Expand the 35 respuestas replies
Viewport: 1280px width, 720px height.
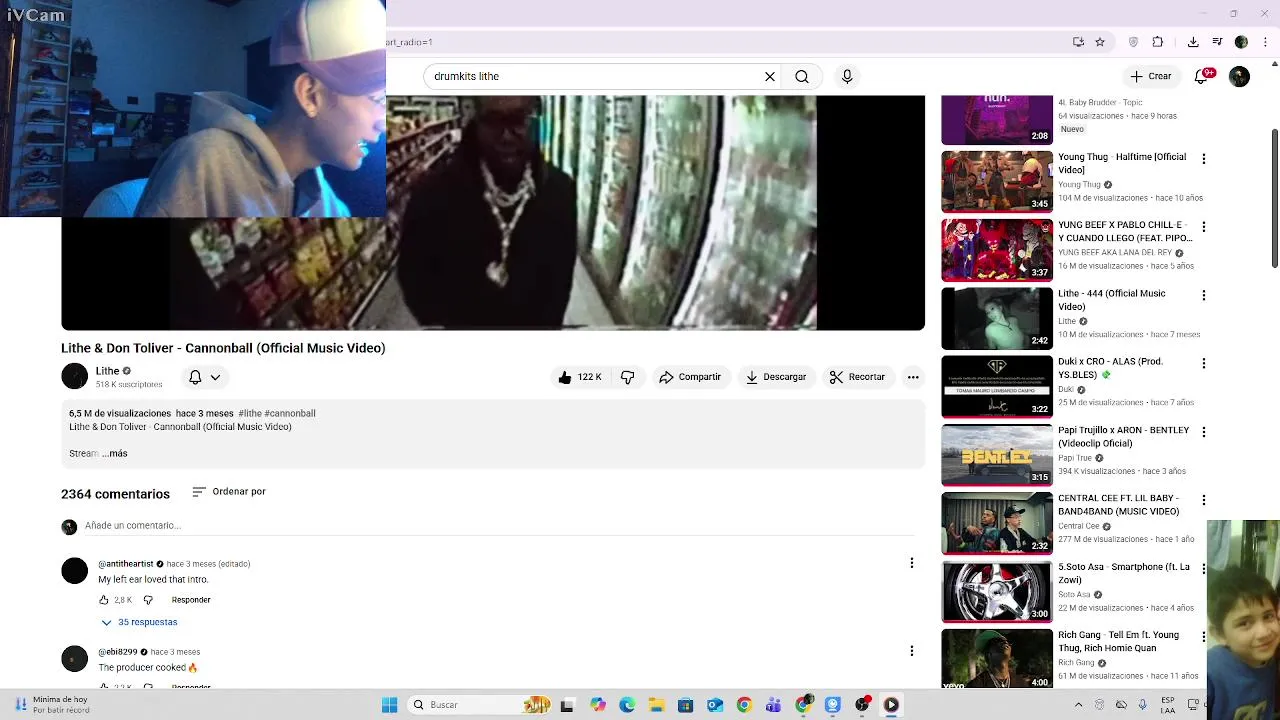point(139,622)
